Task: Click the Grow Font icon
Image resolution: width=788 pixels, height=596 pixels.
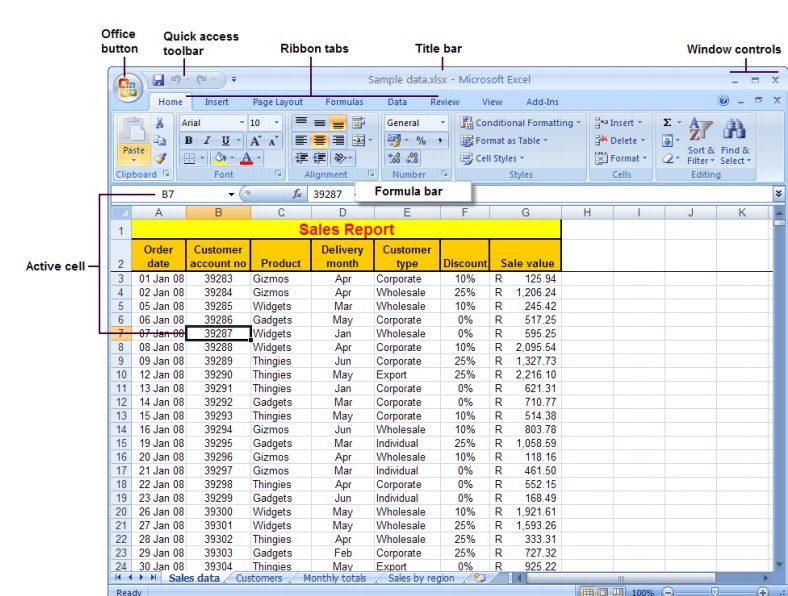Action: (256, 141)
